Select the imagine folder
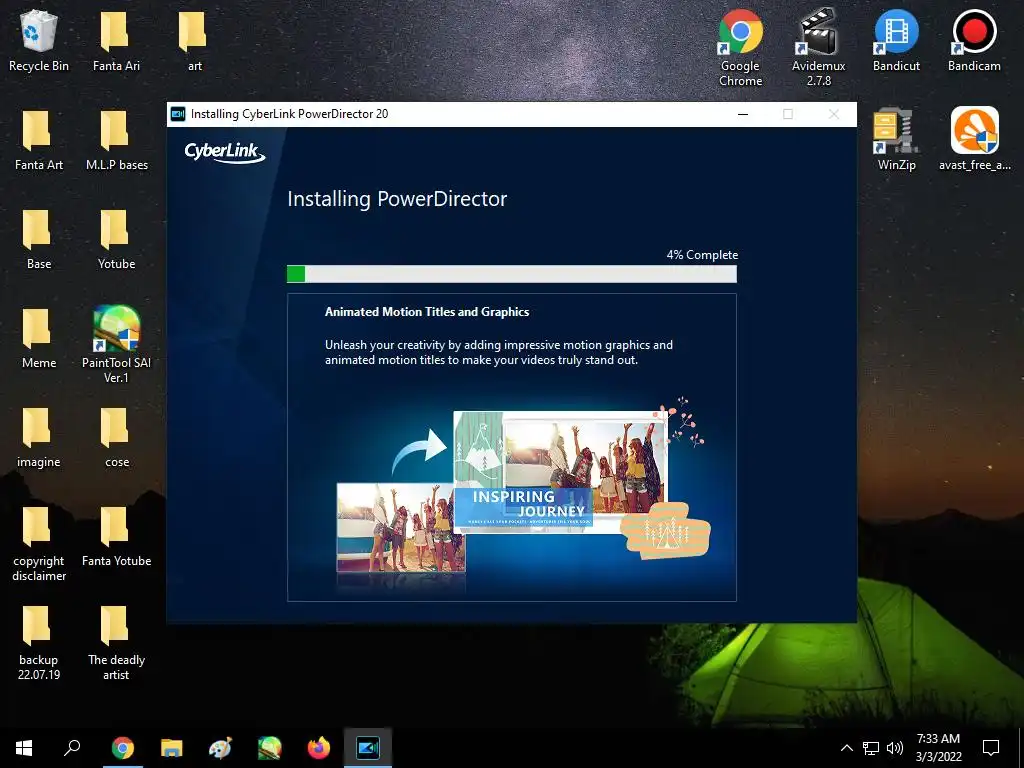The image size is (1024, 768). click(x=39, y=438)
